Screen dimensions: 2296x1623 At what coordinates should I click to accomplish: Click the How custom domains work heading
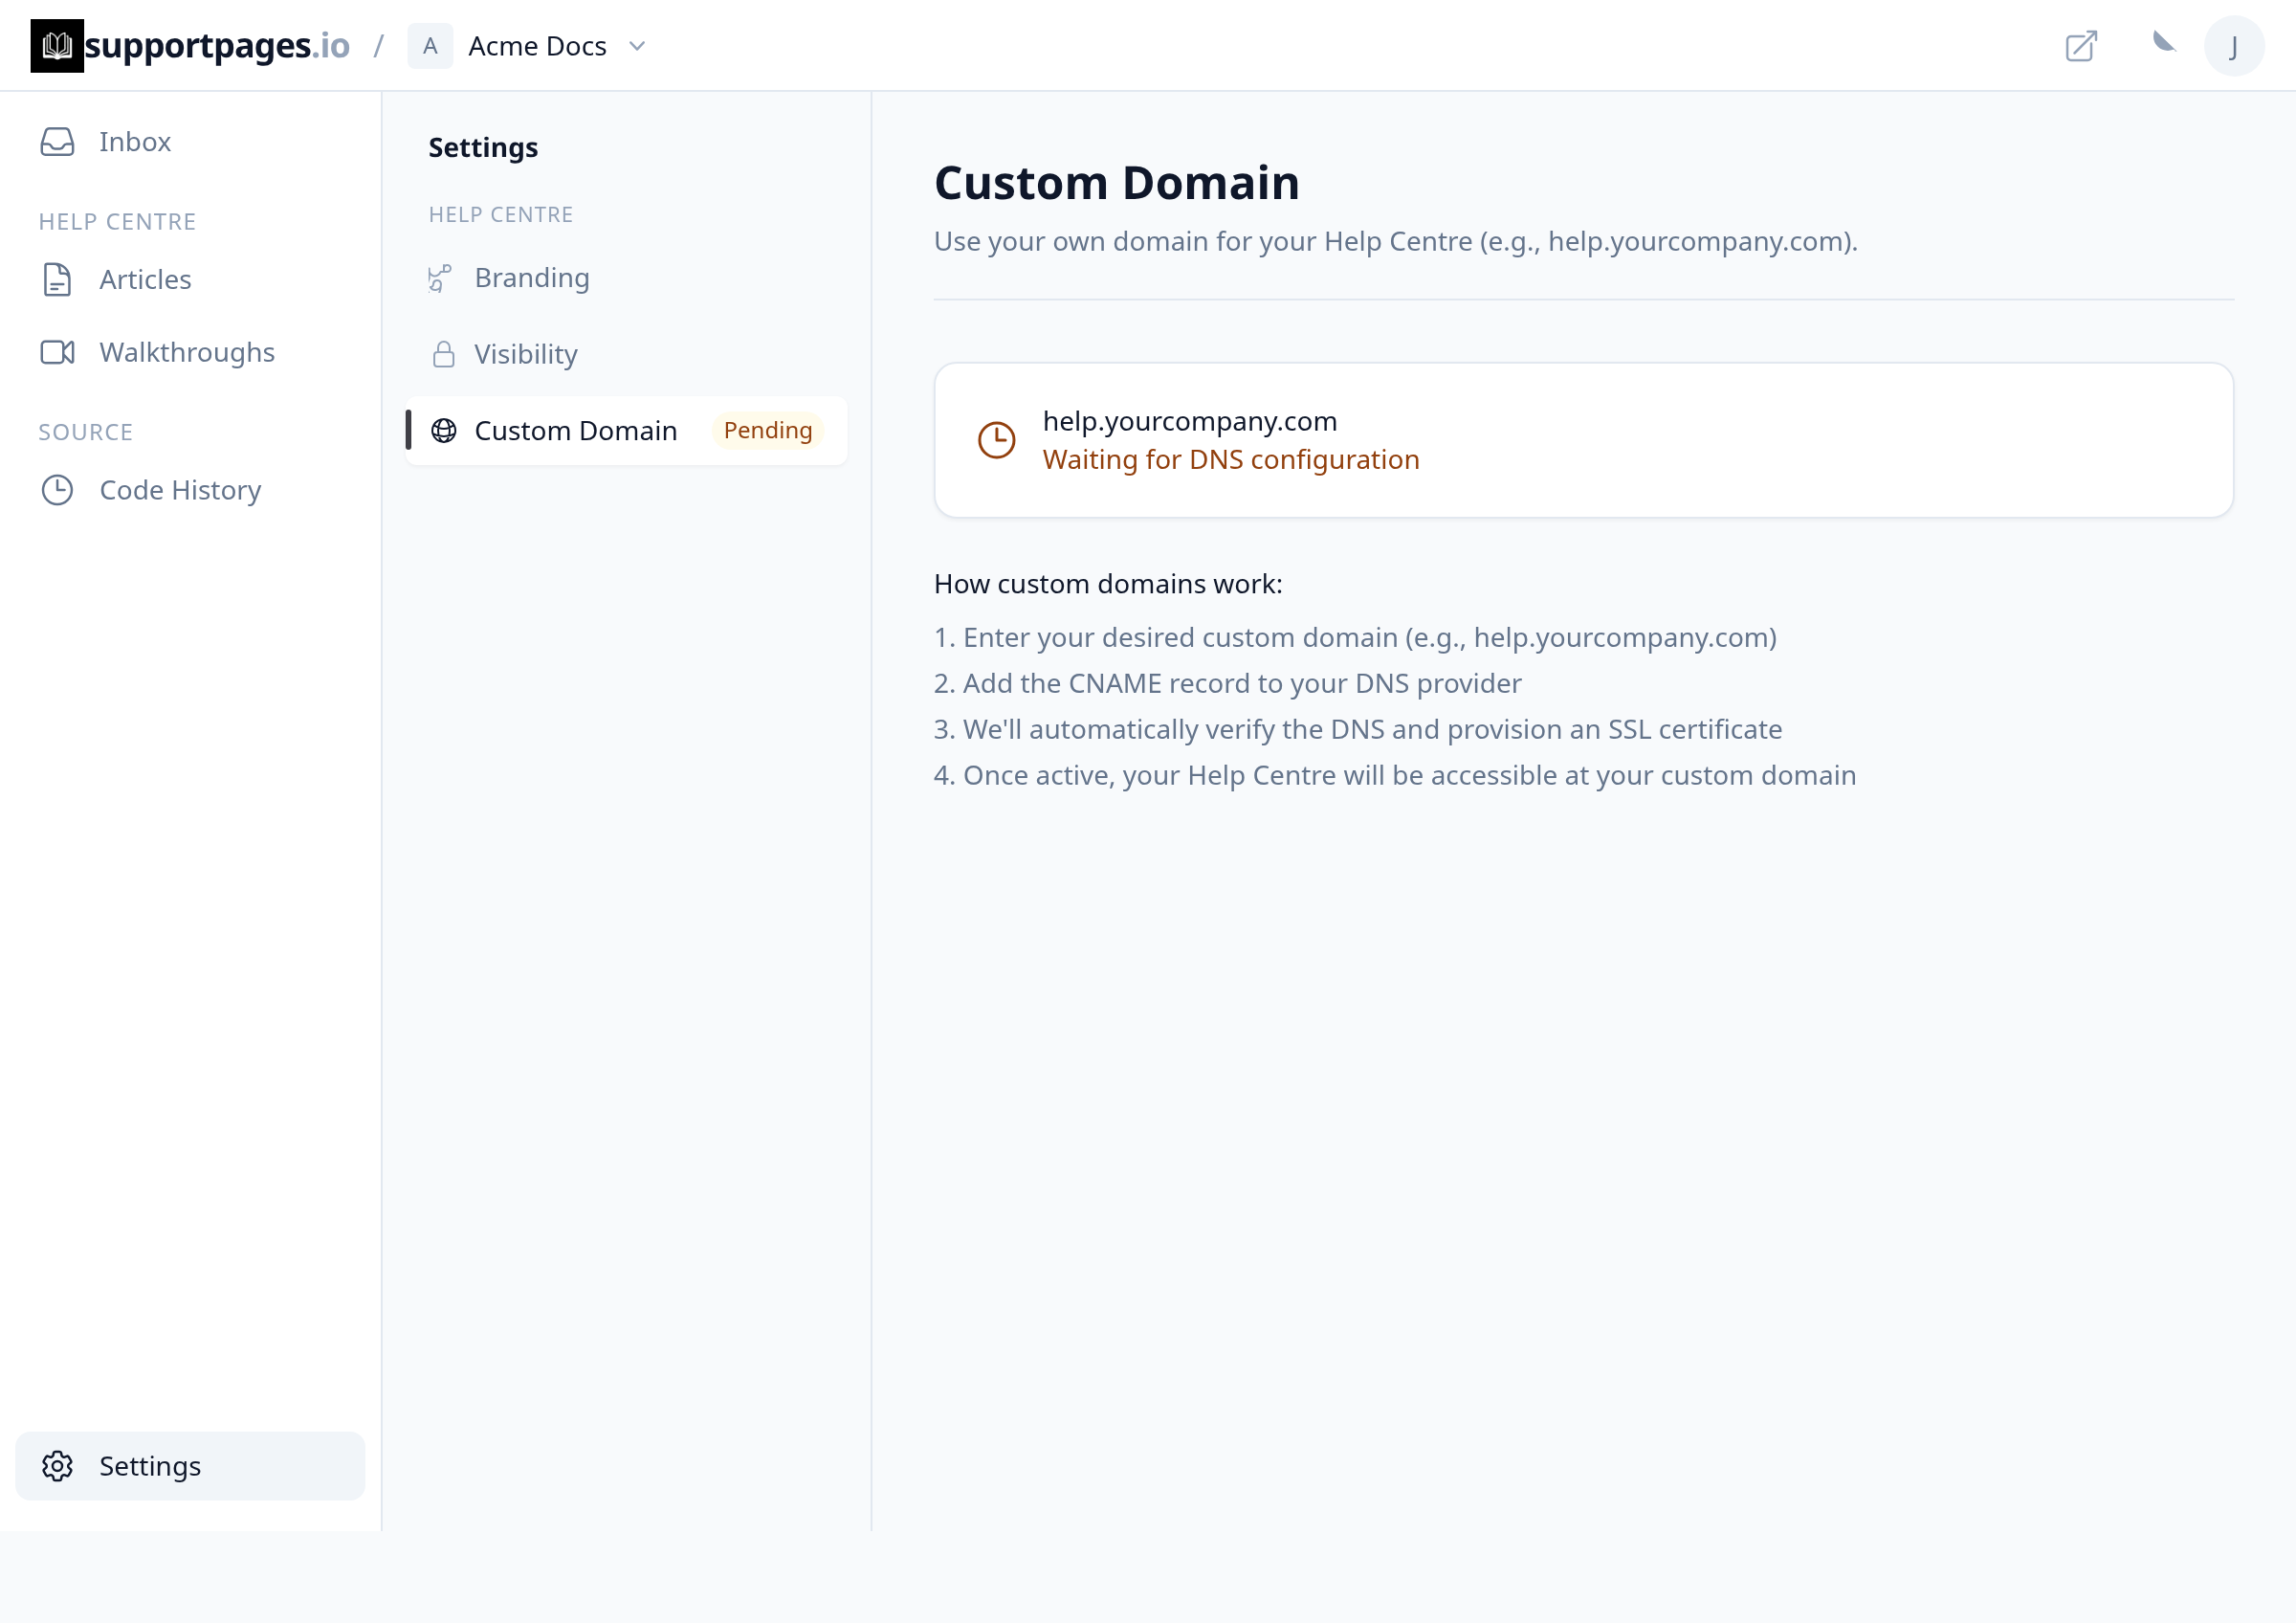pos(1108,584)
